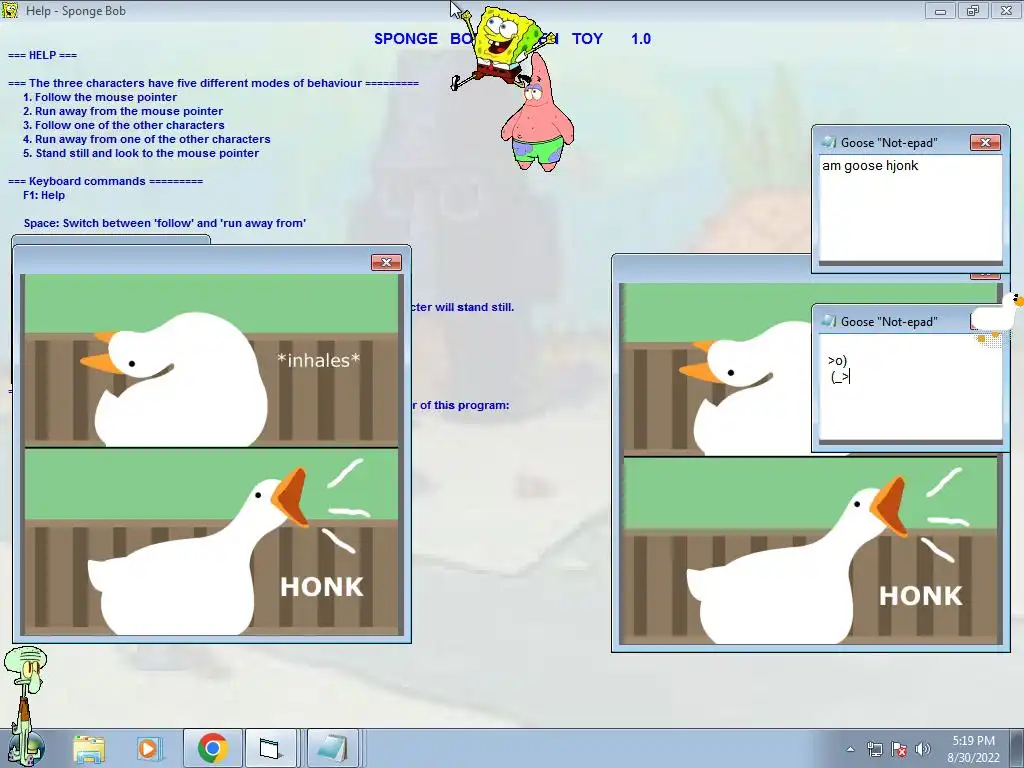Close the Help - Sponge Bob window
The width and height of the screenshot is (1024, 768).
tap(1006, 10)
